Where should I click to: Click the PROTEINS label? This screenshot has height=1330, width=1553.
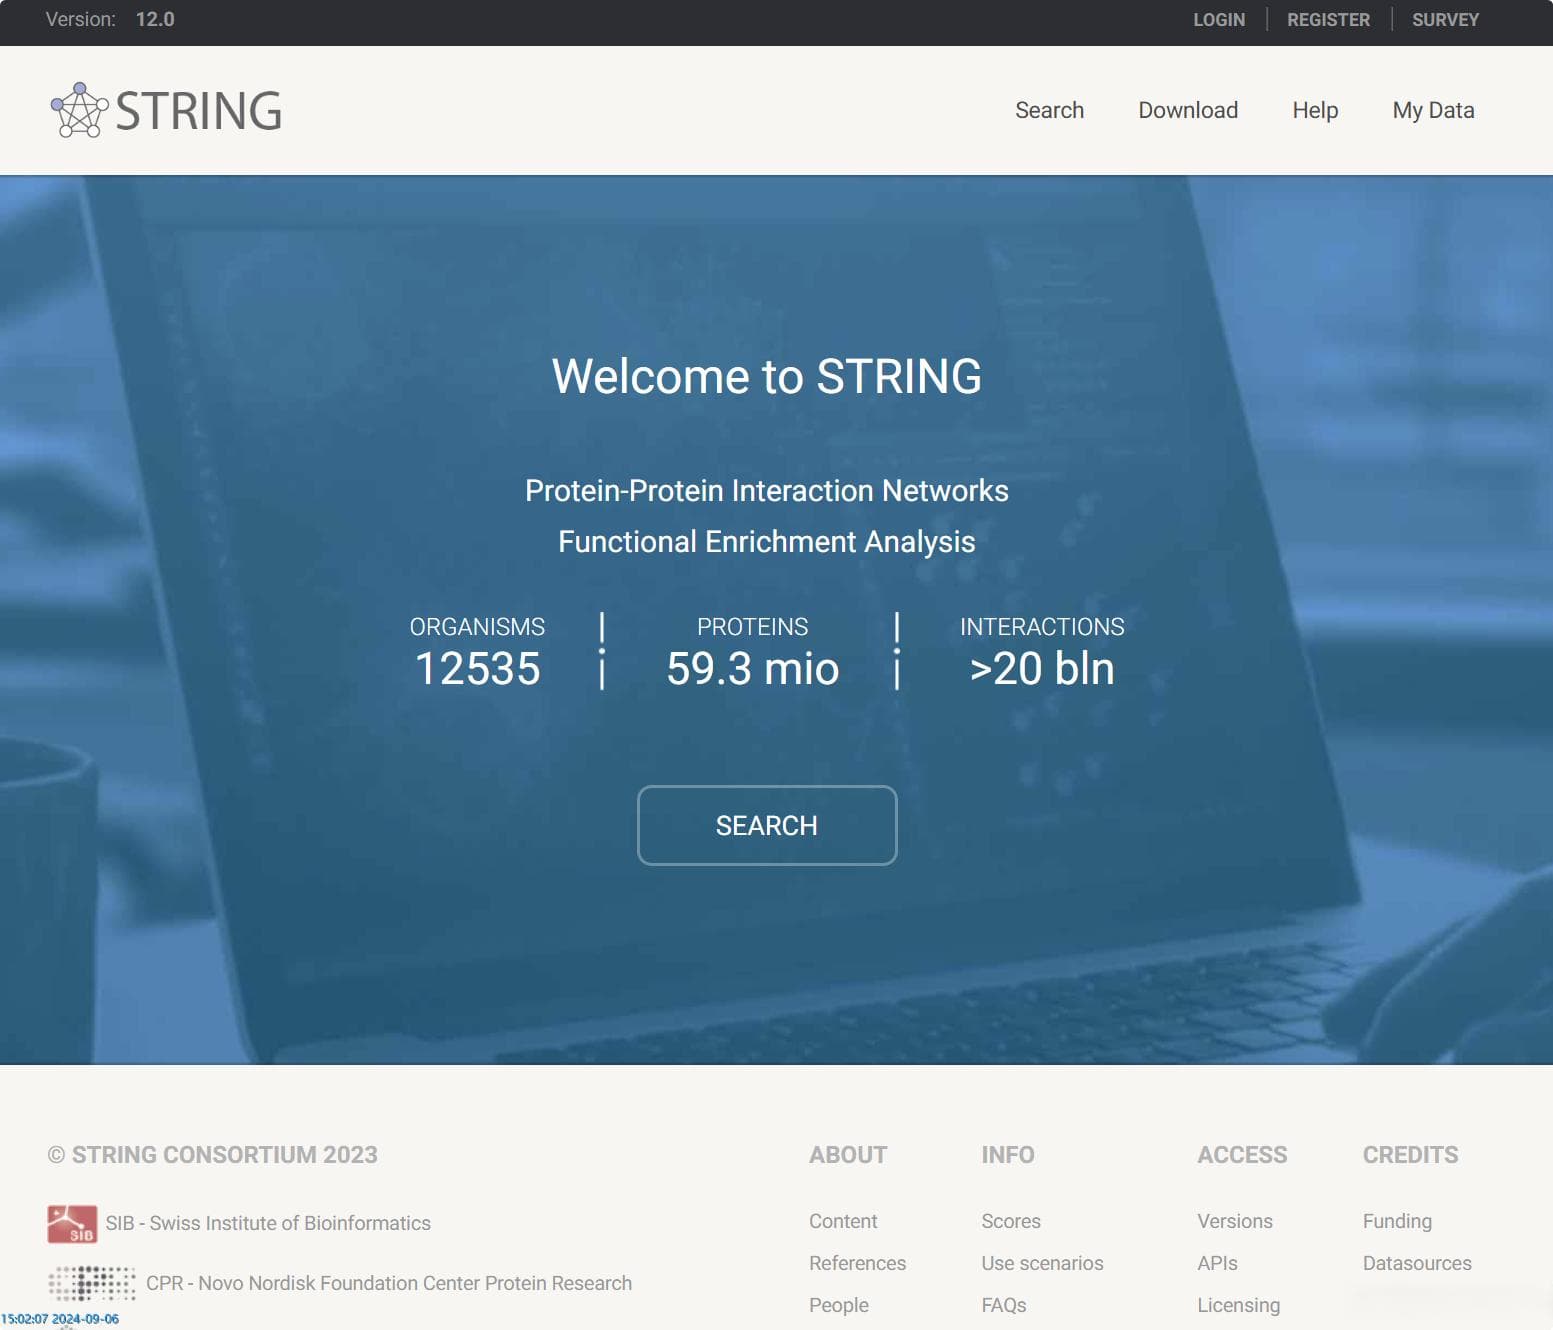click(x=753, y=627)
